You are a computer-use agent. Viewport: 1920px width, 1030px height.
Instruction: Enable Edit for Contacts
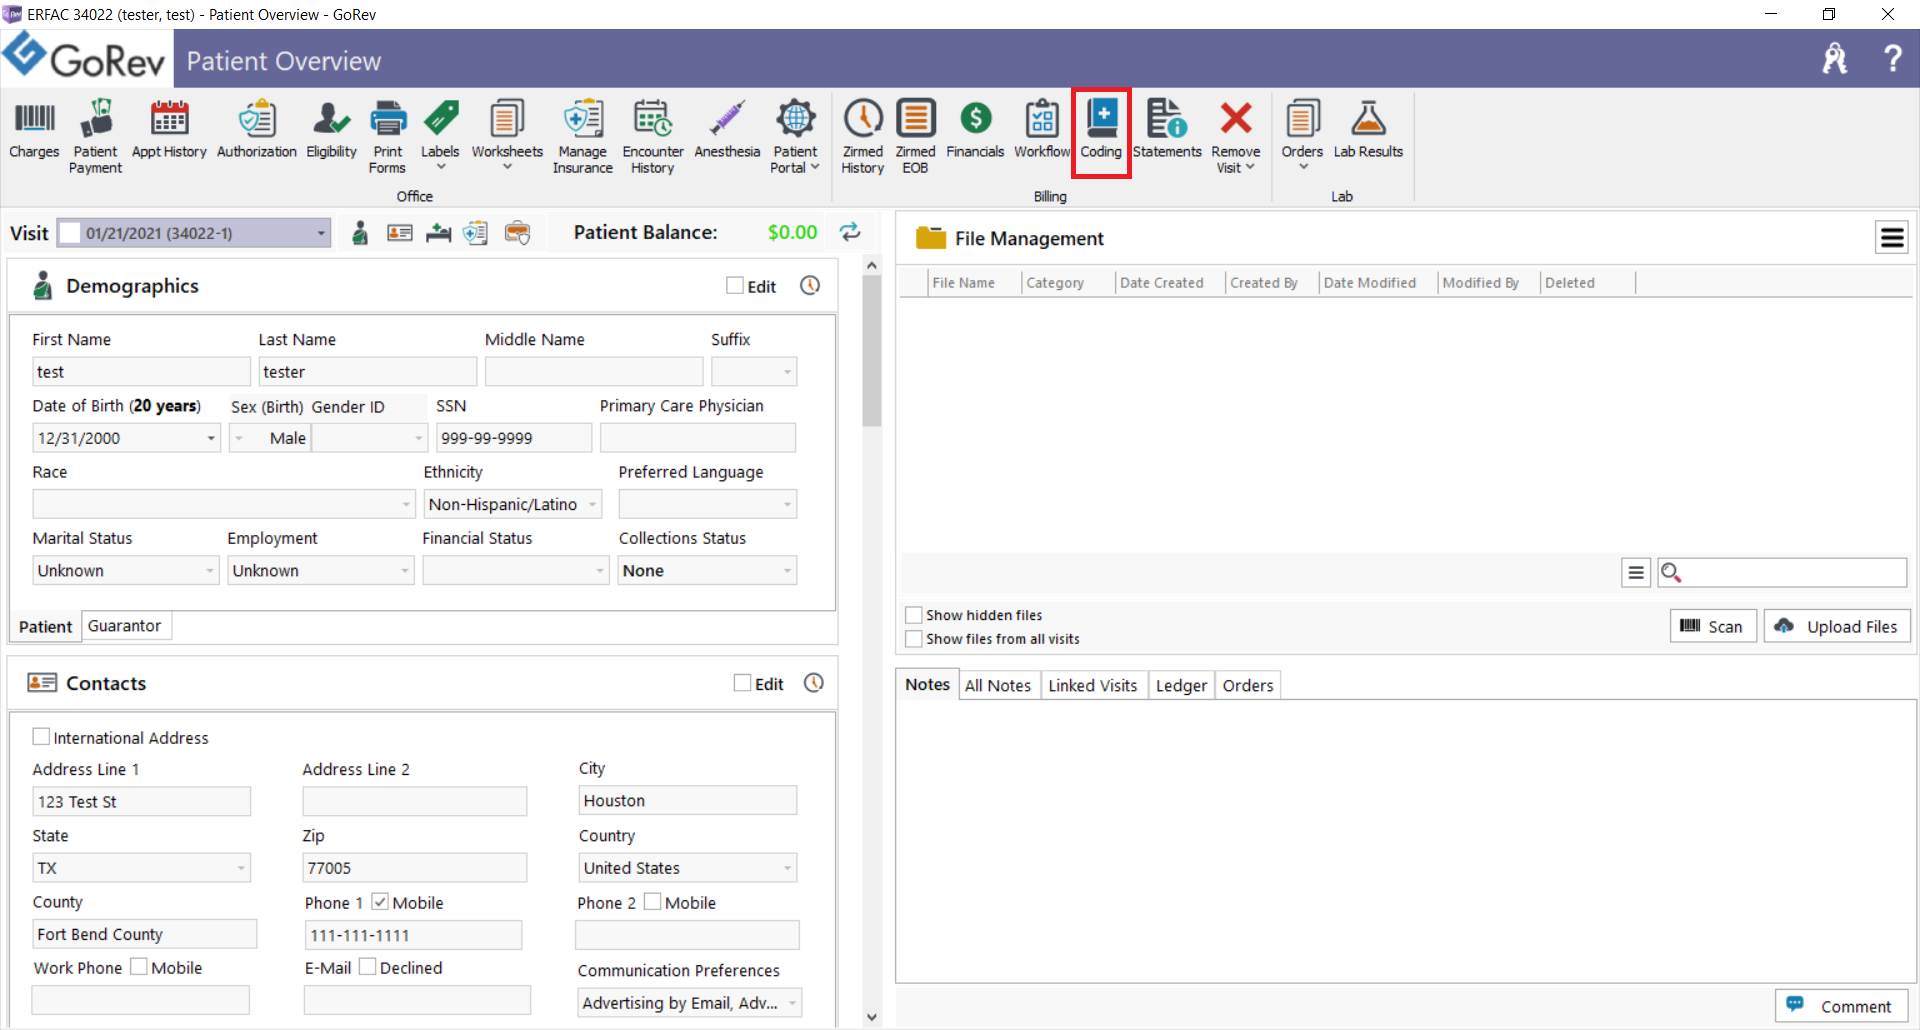[742, 683]
